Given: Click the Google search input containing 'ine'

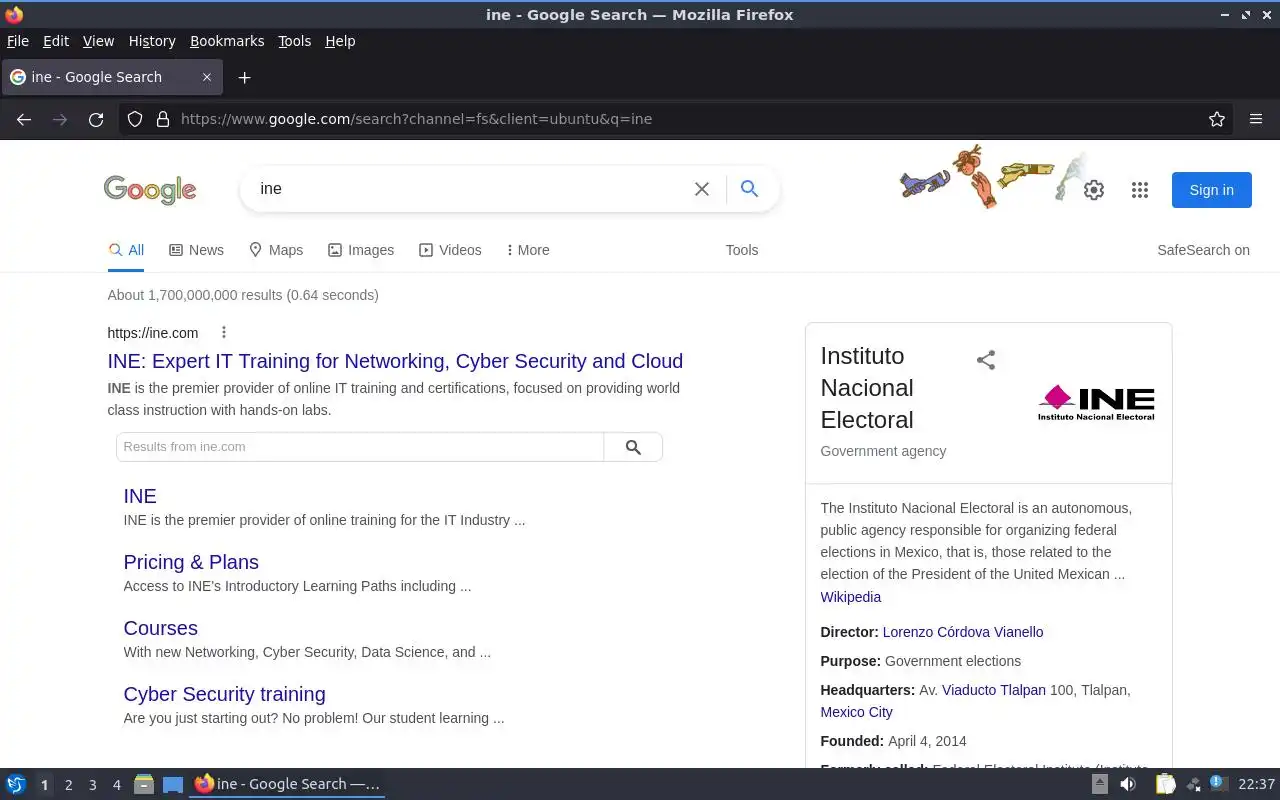Looking at the screenshot, I should [x=470, y=189].
